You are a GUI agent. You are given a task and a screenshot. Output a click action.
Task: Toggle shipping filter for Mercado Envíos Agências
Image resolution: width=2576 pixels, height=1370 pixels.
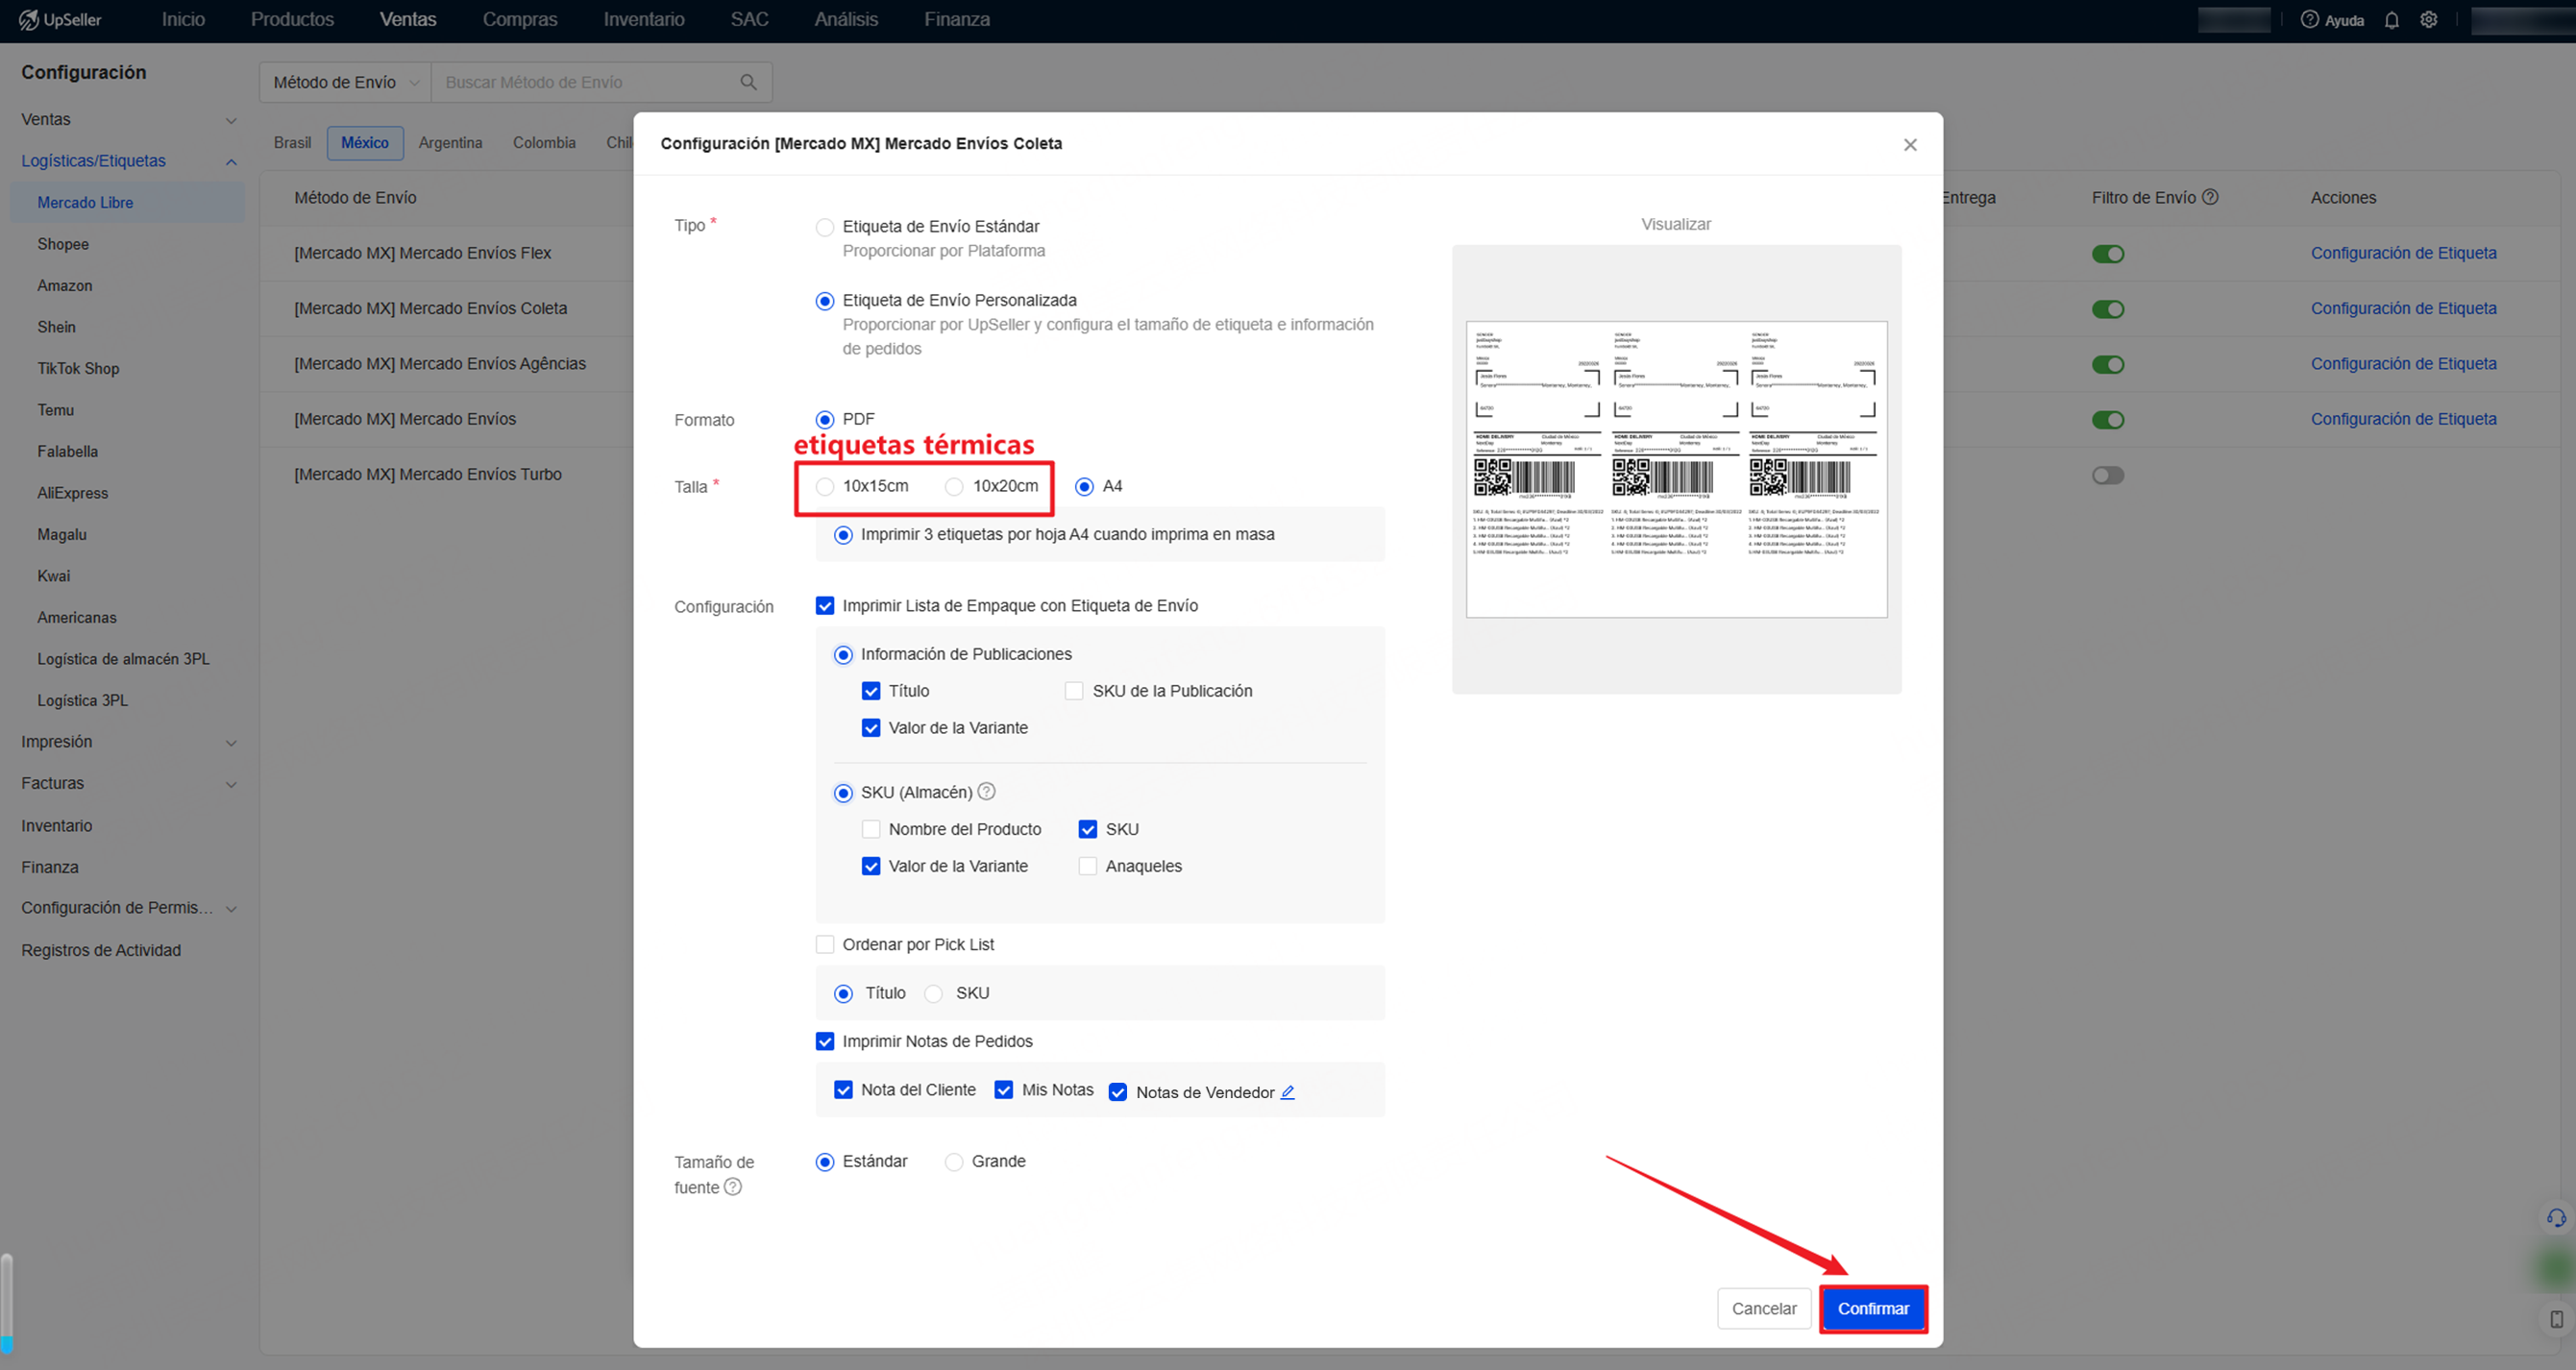tap(2108, 364)
